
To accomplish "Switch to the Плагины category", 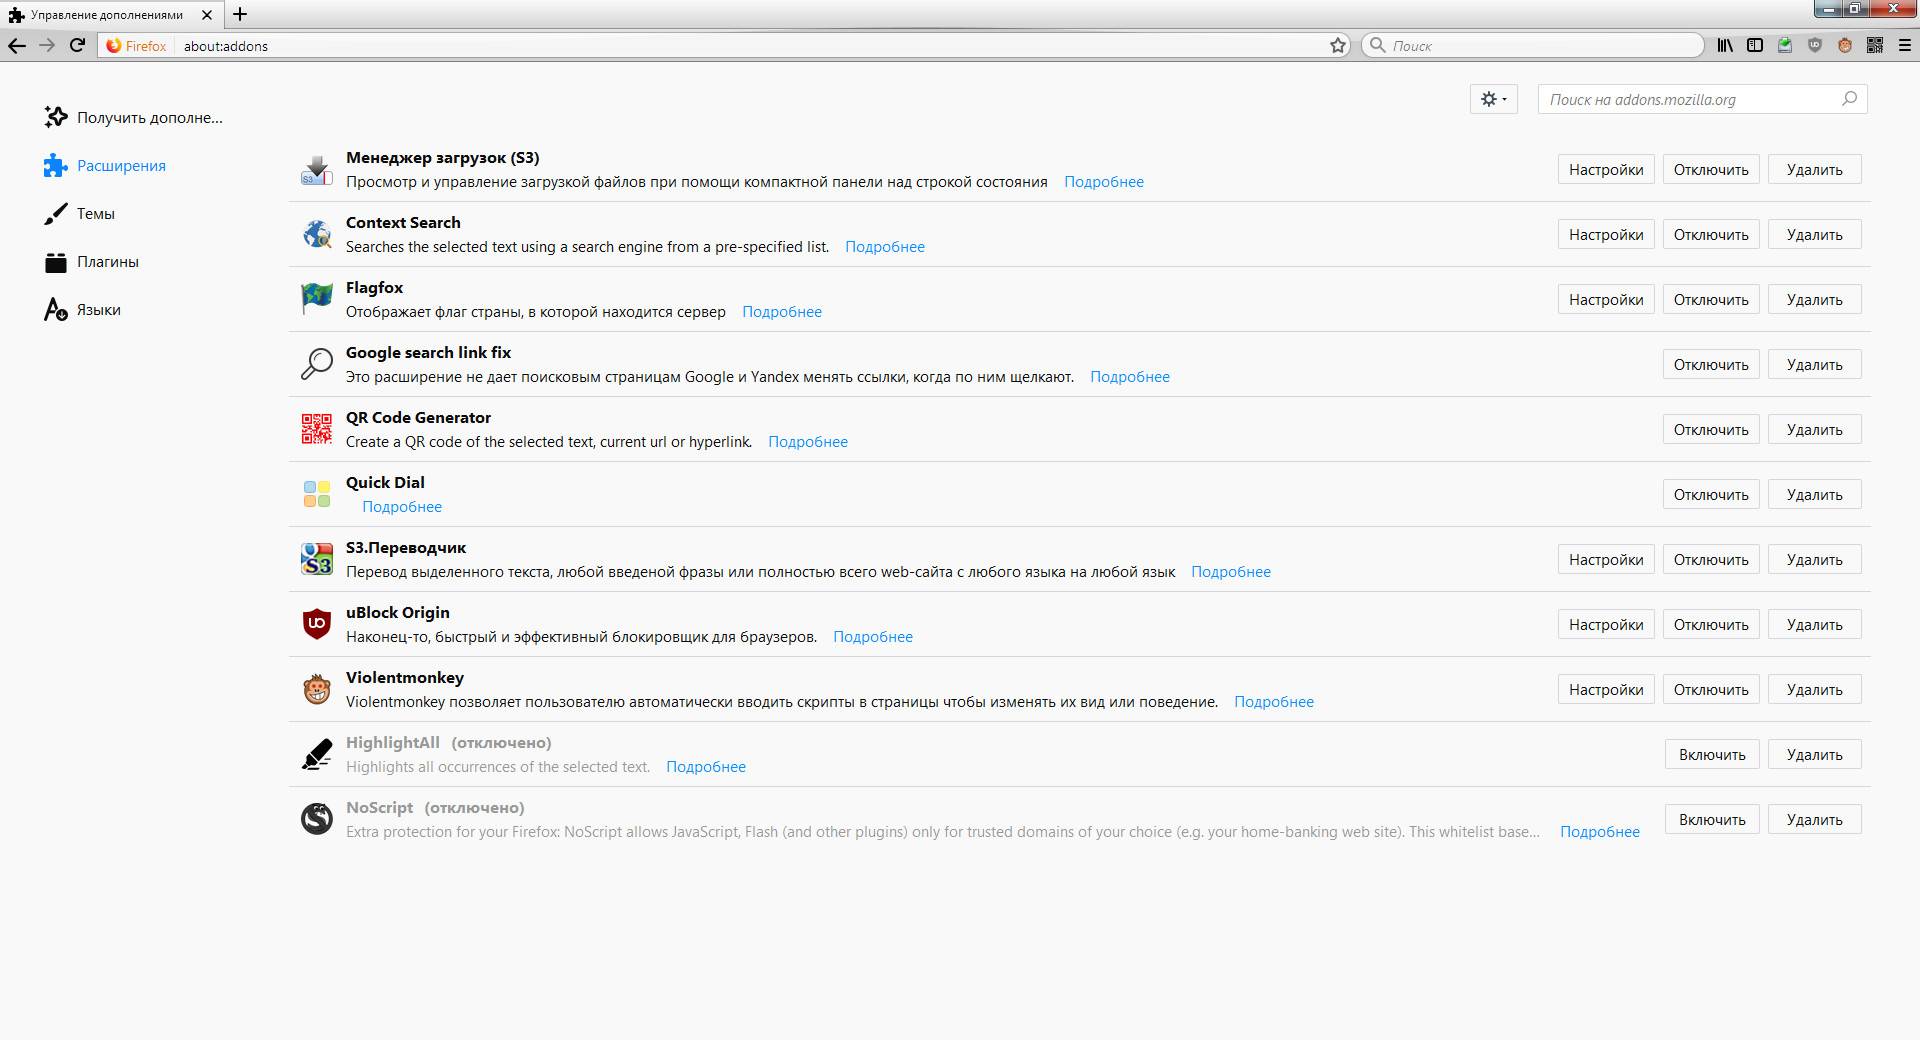I will tap(92, 261).
